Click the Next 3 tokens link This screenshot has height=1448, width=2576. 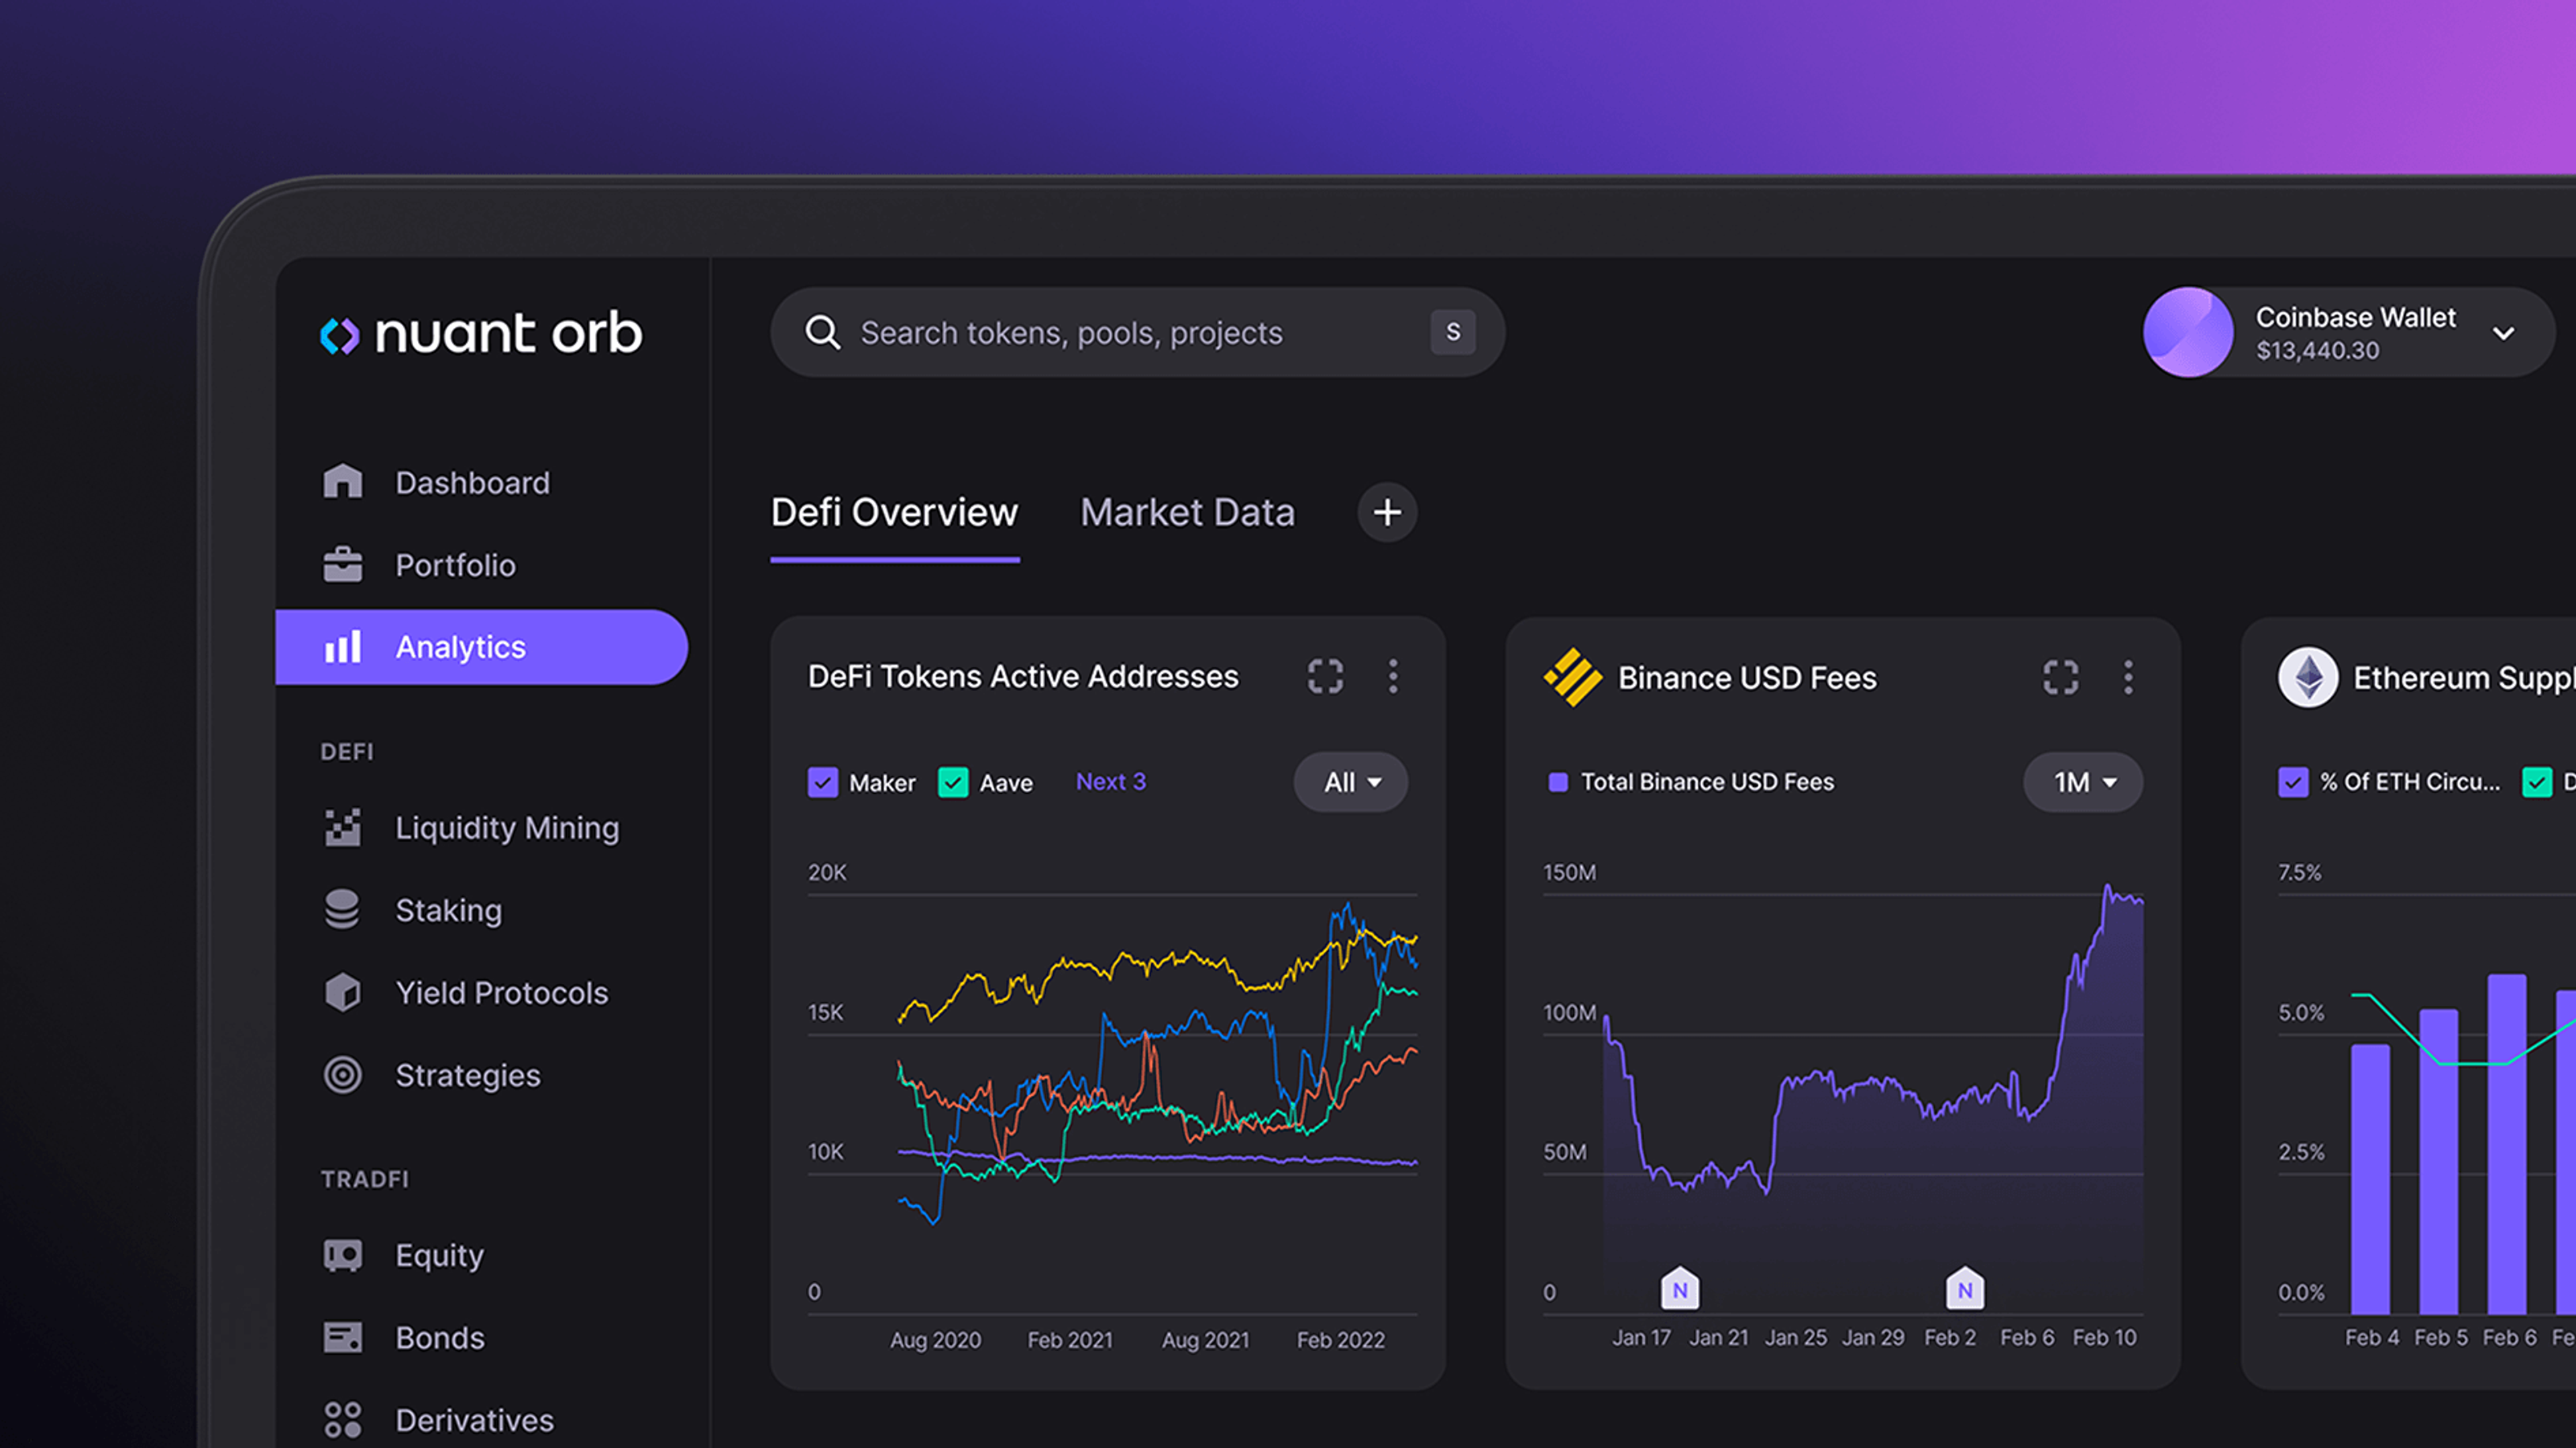(1110, 782)
